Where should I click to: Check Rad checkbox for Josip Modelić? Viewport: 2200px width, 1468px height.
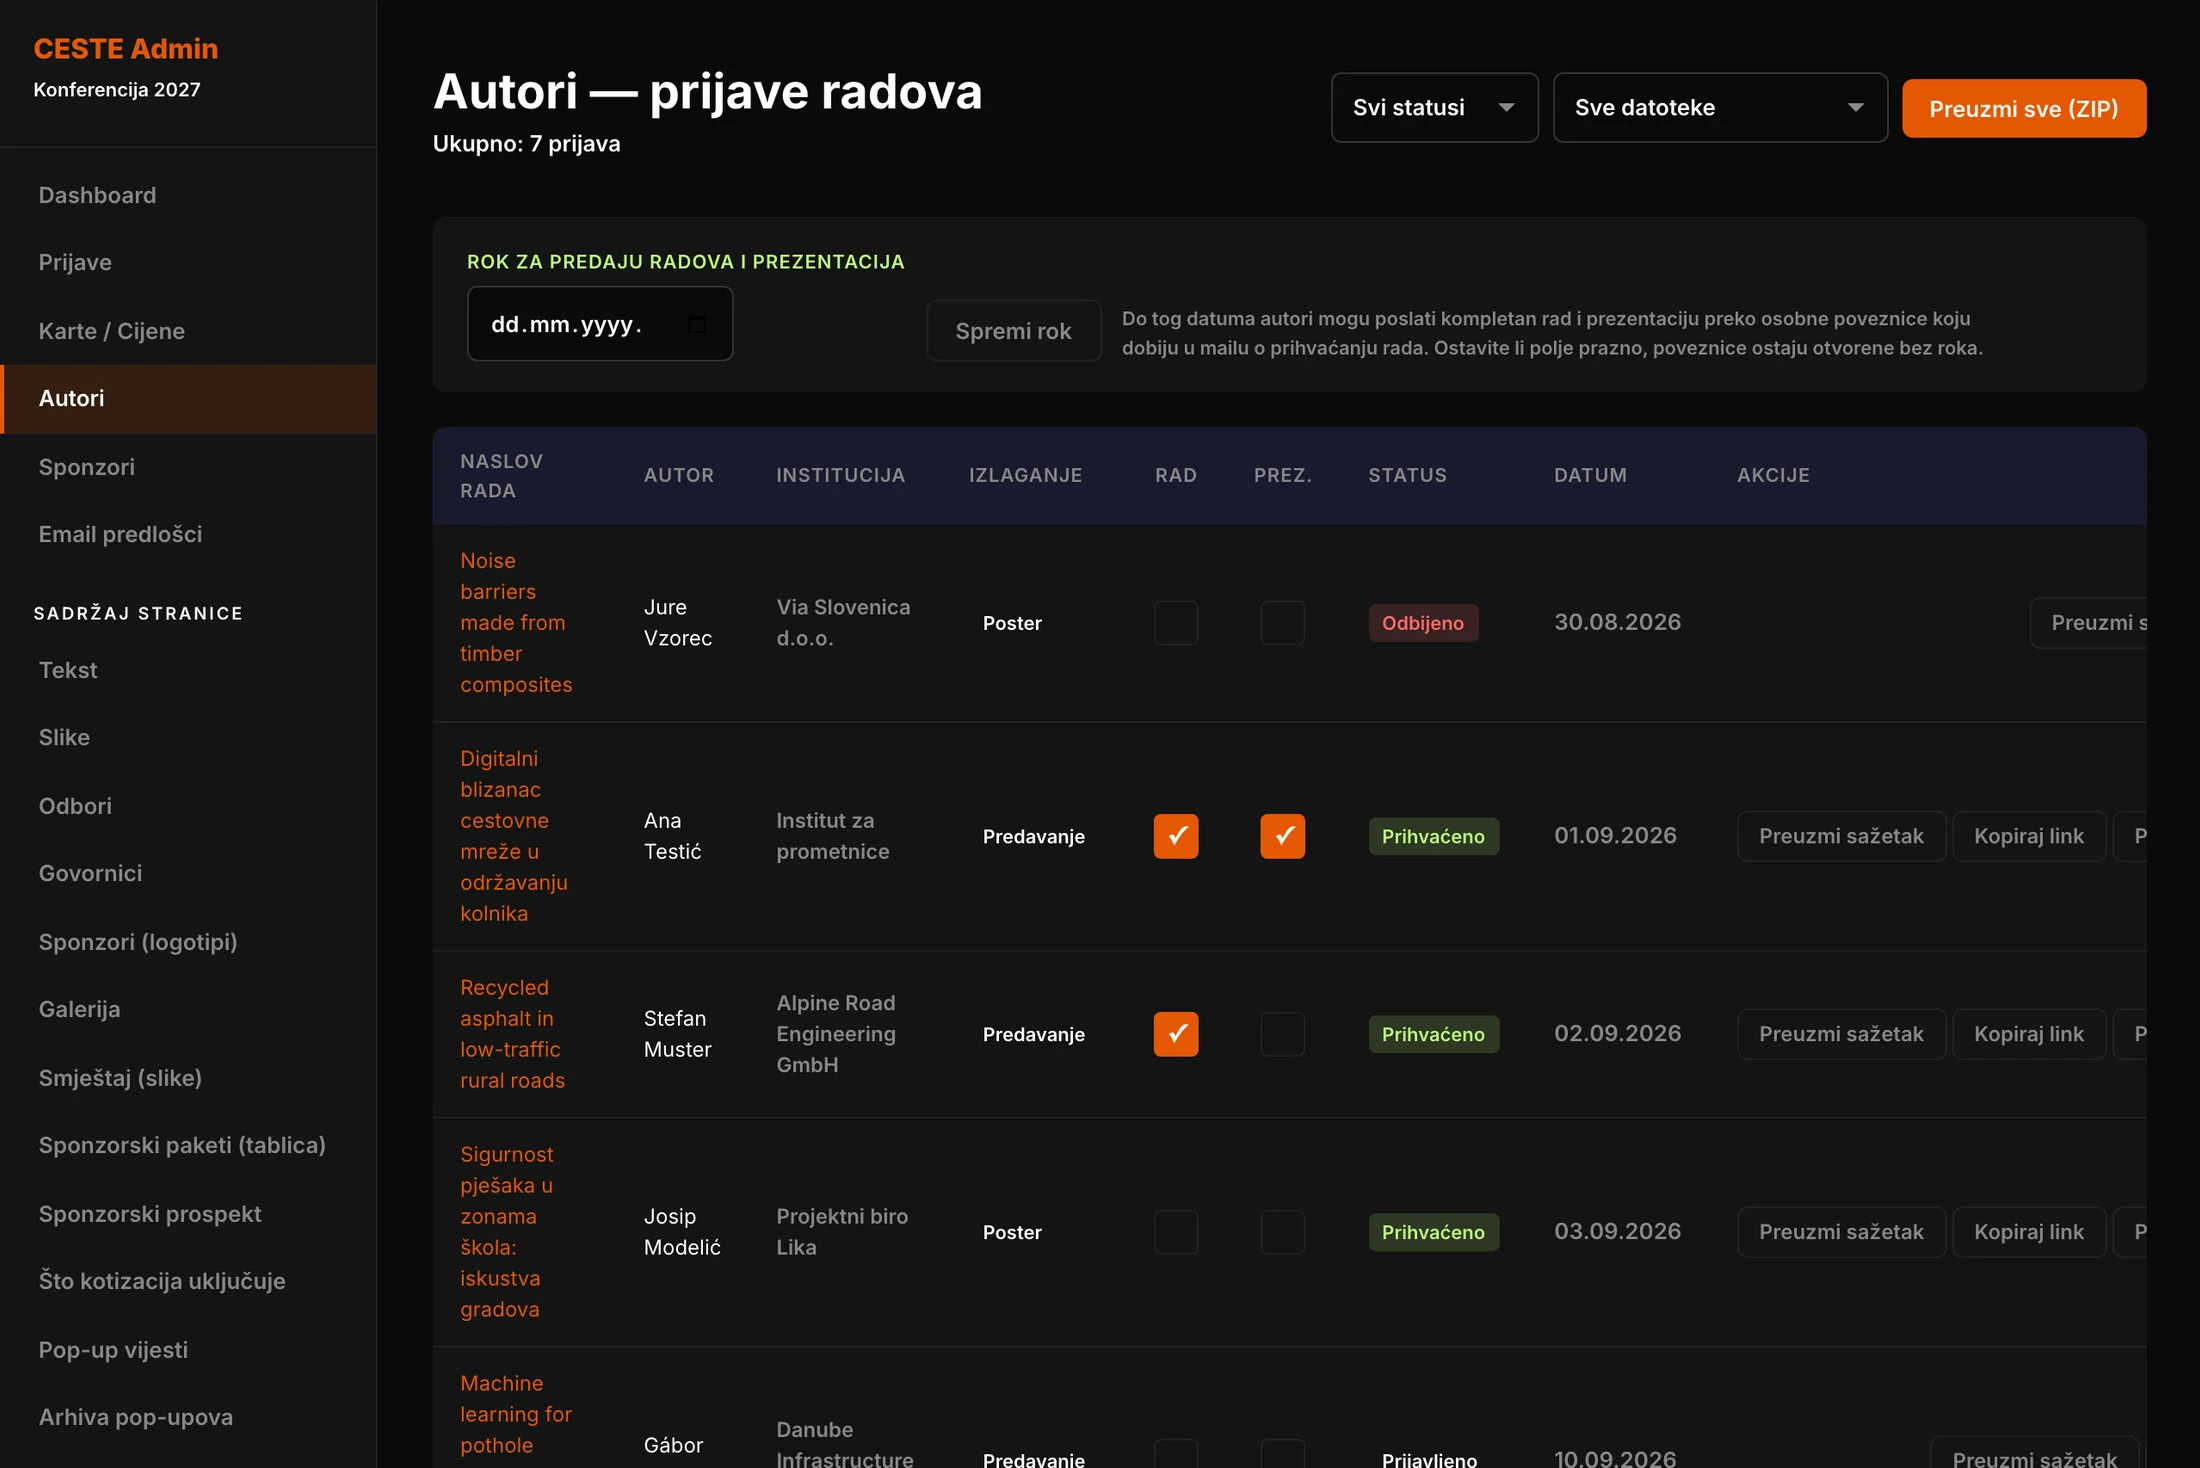pos(1176,1232)
